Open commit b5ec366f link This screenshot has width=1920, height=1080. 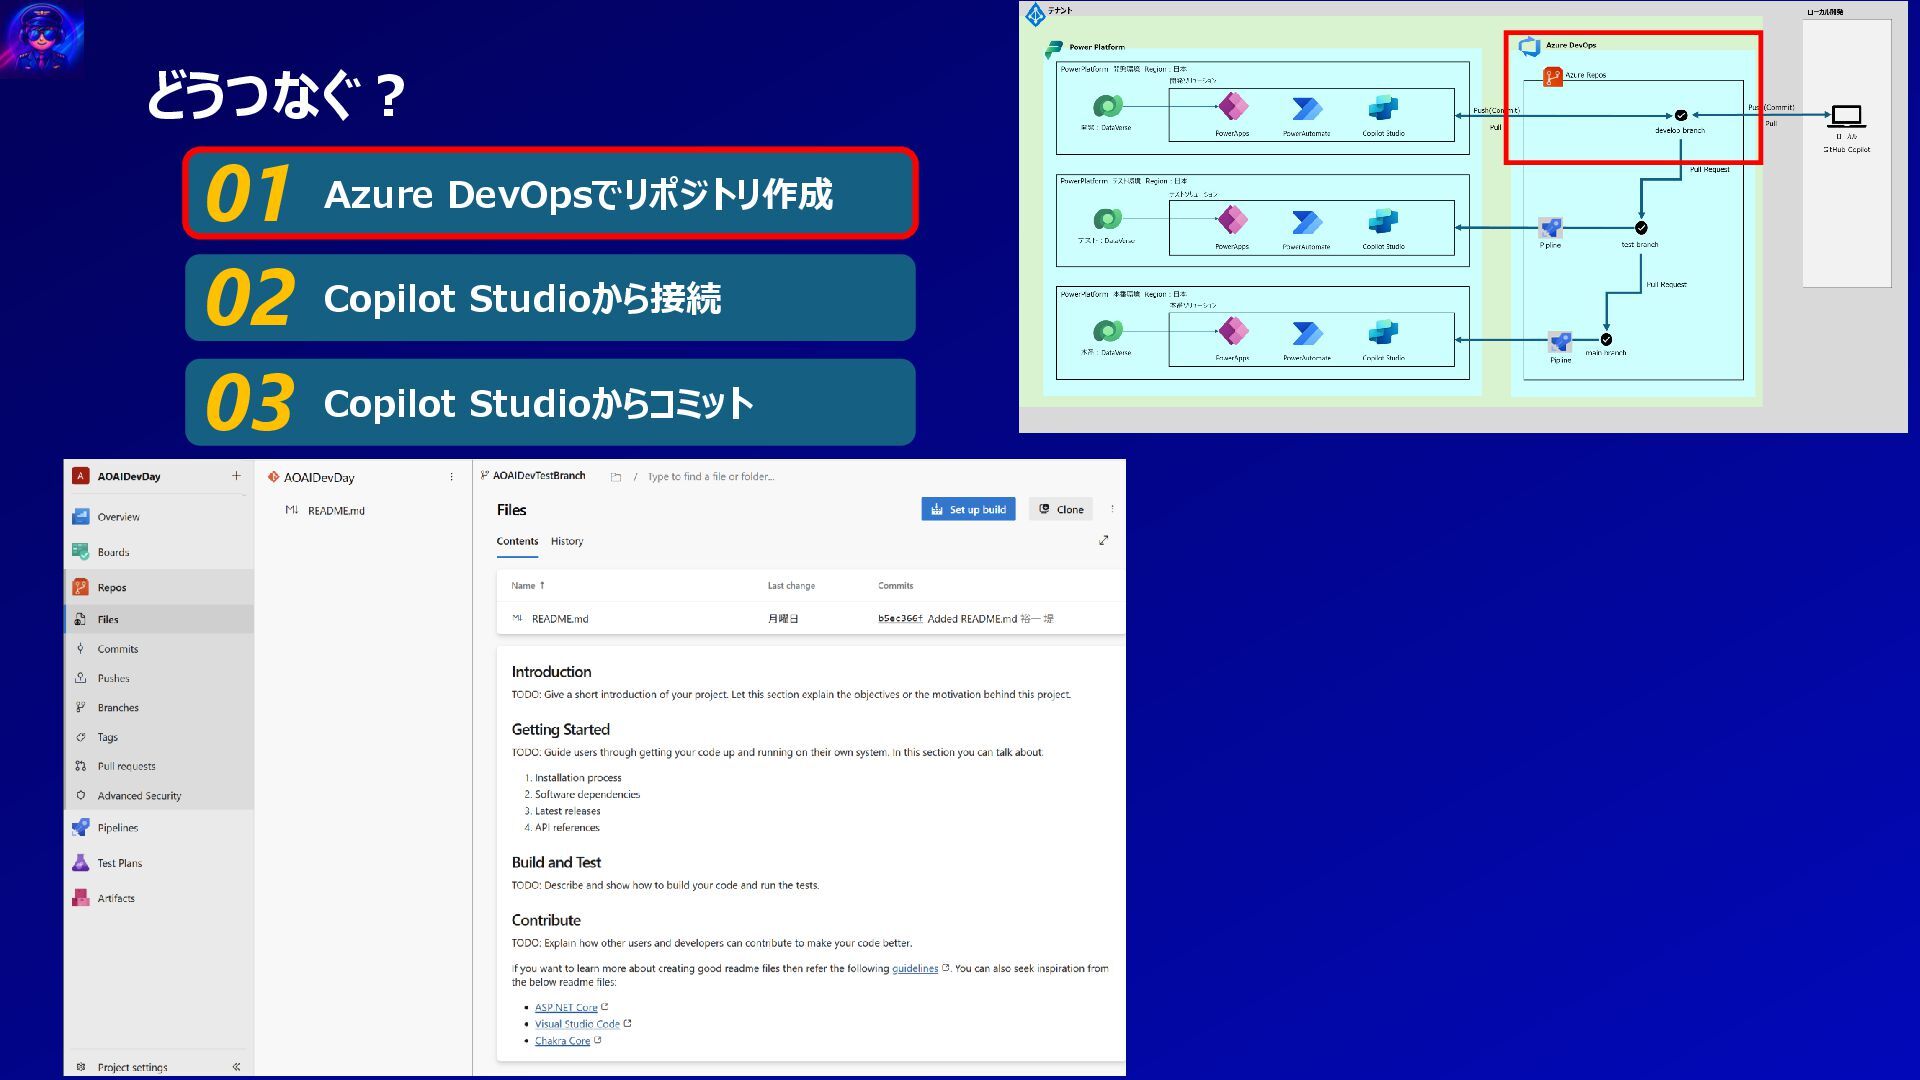901,619
